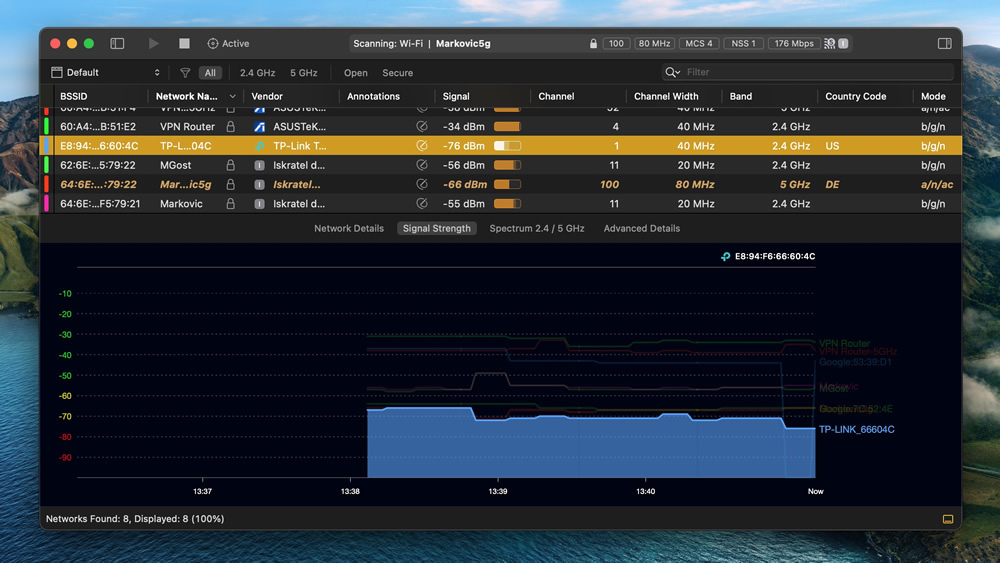Click into the Filter search field
The height and width of the screenshot is (563, 1000).
point(816,72)
